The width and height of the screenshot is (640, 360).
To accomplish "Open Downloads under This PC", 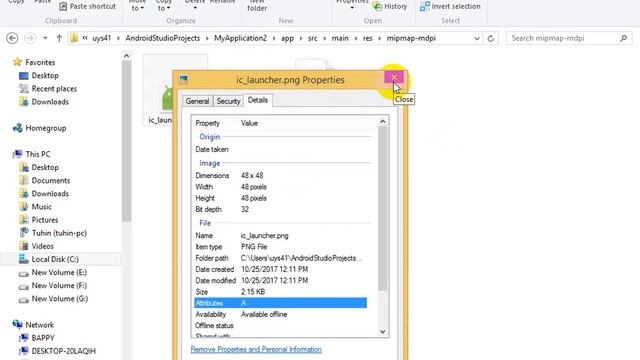I will pos(50,193).
